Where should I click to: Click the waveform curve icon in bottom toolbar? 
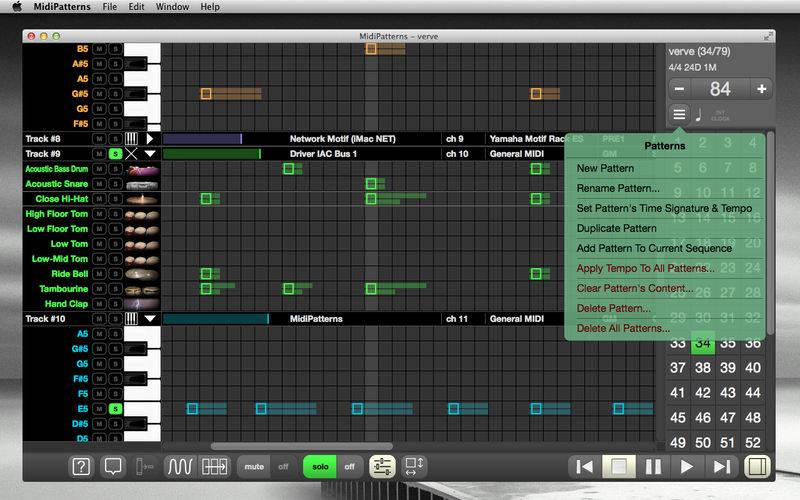(x=179, y=466)
